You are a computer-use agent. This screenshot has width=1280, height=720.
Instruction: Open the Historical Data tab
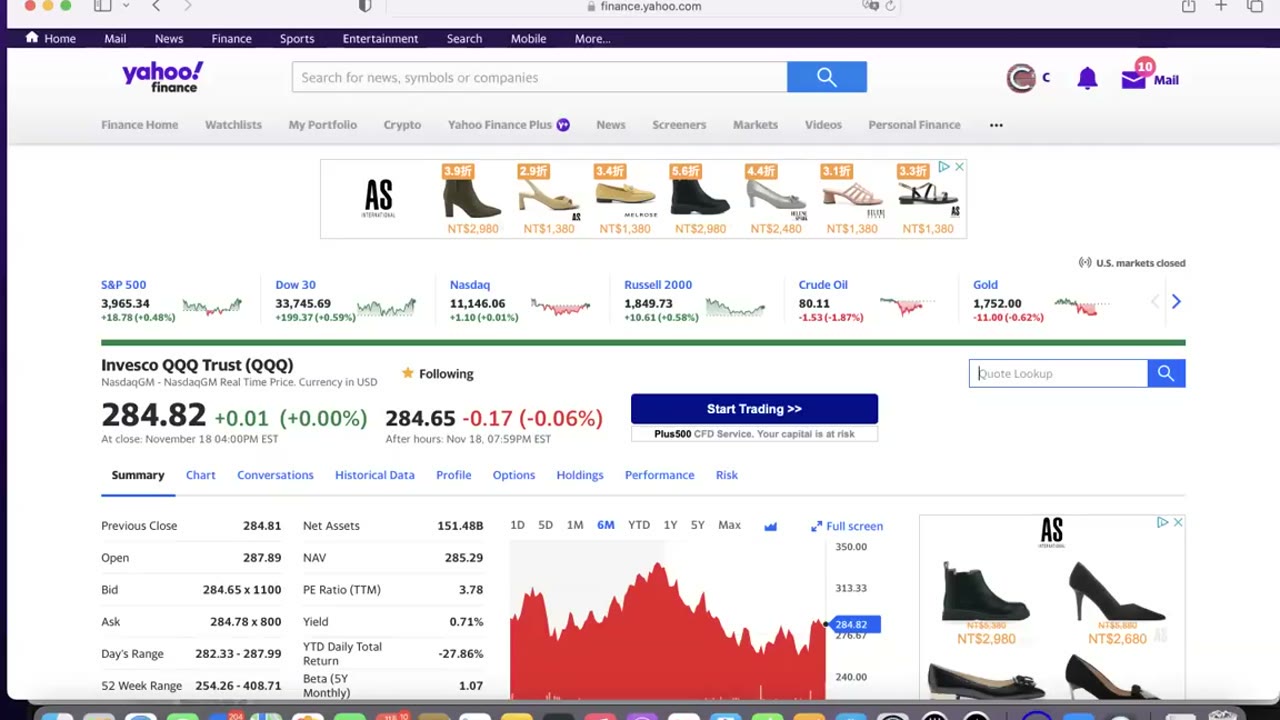(x=375, y=475)
